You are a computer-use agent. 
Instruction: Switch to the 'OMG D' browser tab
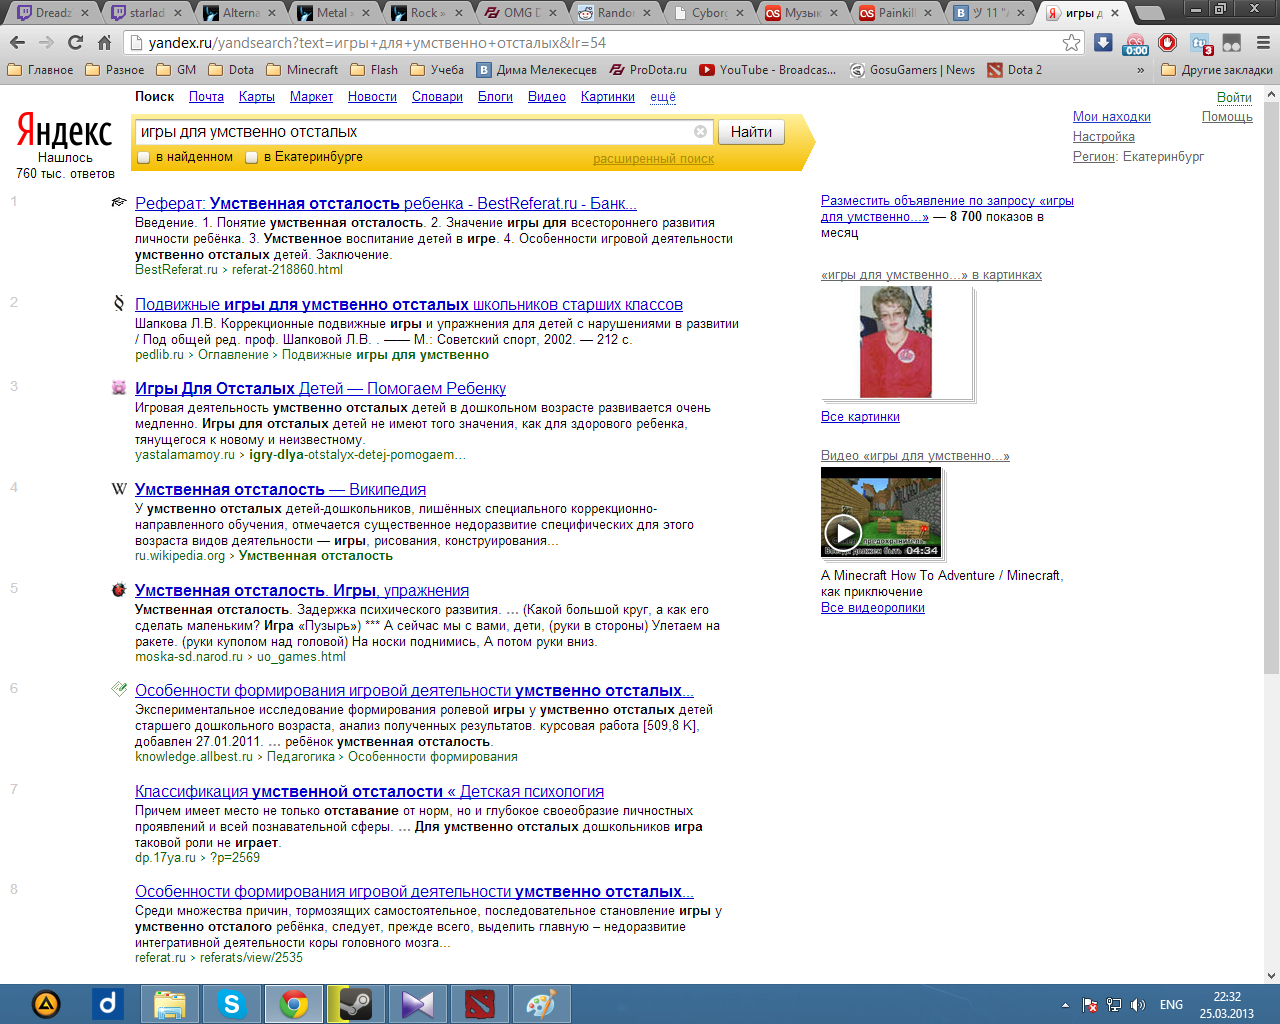523,13
